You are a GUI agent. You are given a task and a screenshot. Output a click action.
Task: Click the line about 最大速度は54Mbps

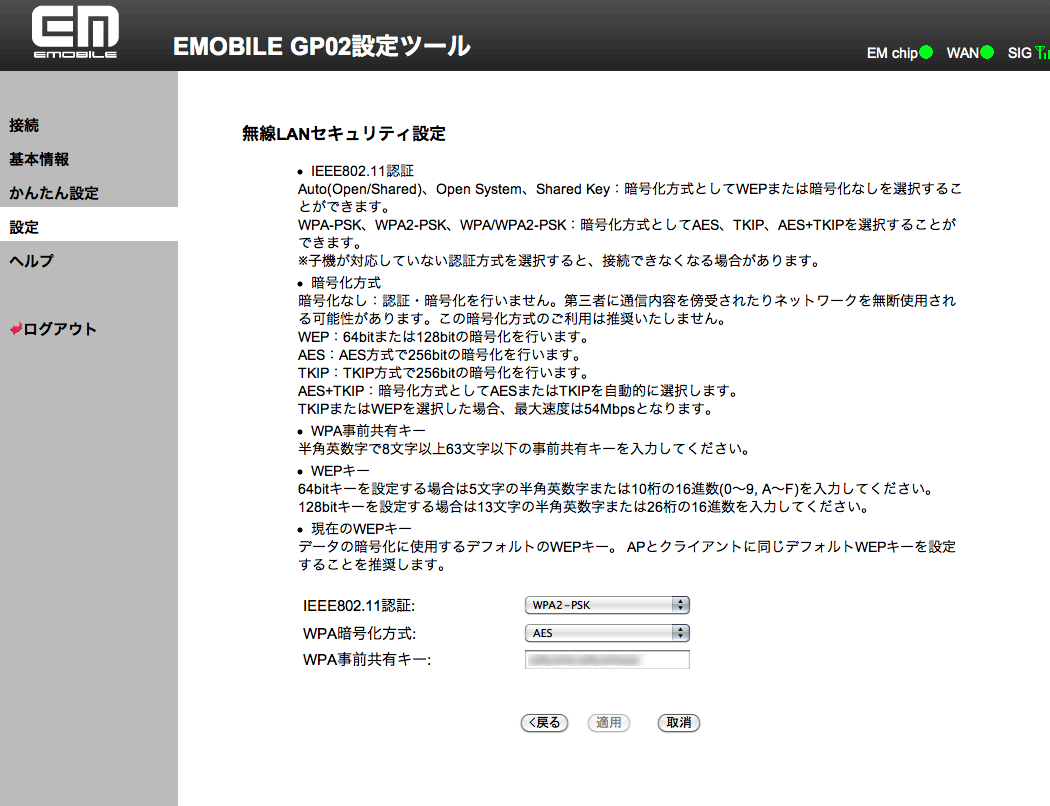tap(507, 409)
